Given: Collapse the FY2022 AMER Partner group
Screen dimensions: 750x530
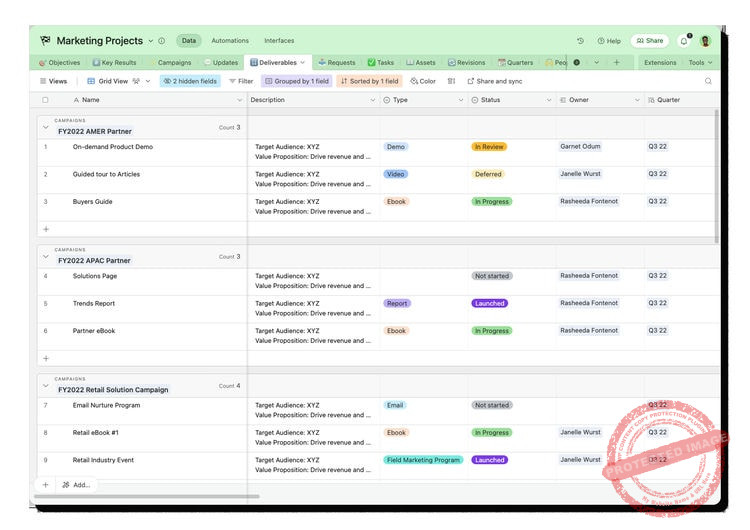Looking at the screenshot, I should [45, 128].
